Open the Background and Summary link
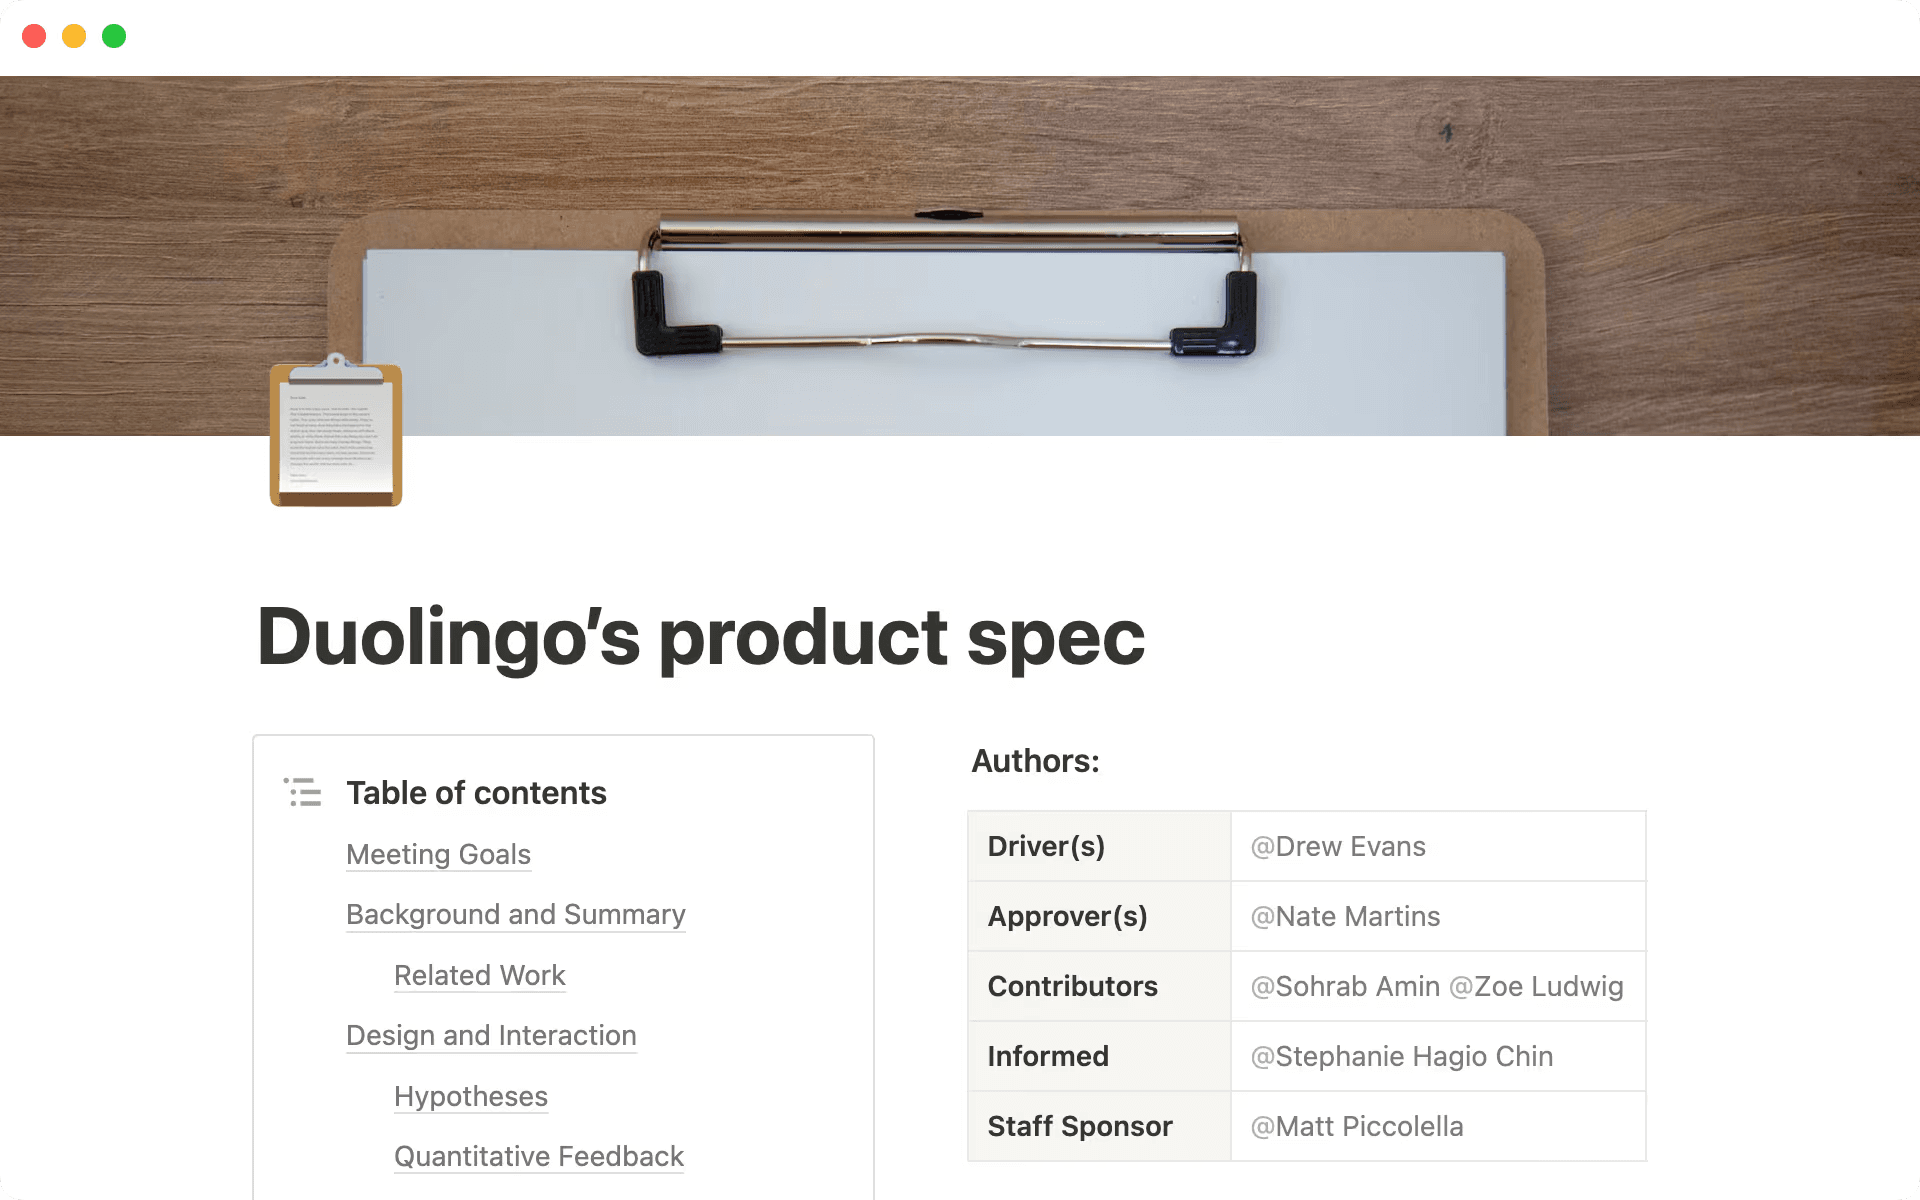The height and width of the screenshot is (1200, 1920). click(515, 915)
